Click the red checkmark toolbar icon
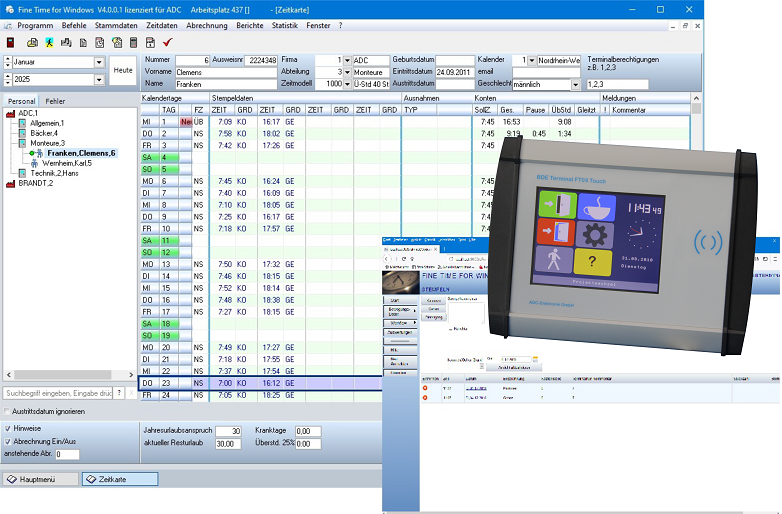Viewport: 782px width, 514px height. pyautogui.click(x=167, y=42)
